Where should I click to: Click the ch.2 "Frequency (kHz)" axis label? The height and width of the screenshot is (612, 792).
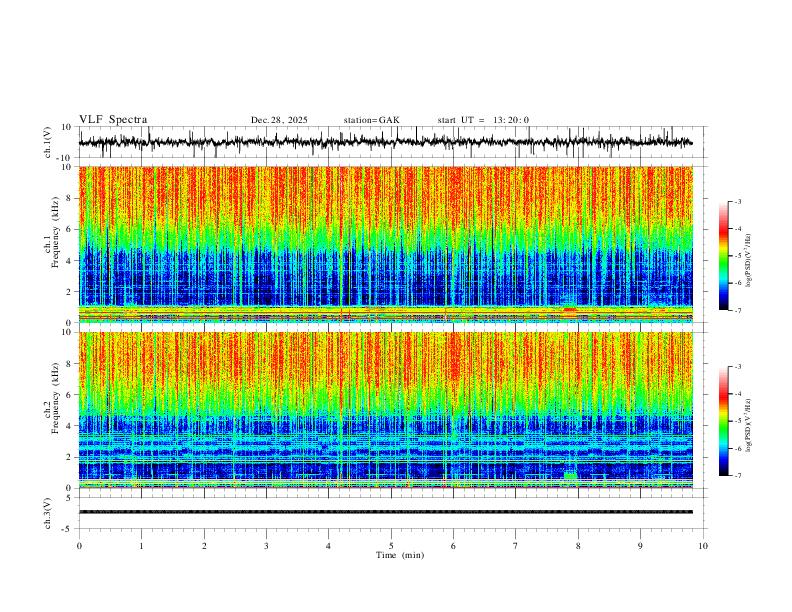[56, 398]
